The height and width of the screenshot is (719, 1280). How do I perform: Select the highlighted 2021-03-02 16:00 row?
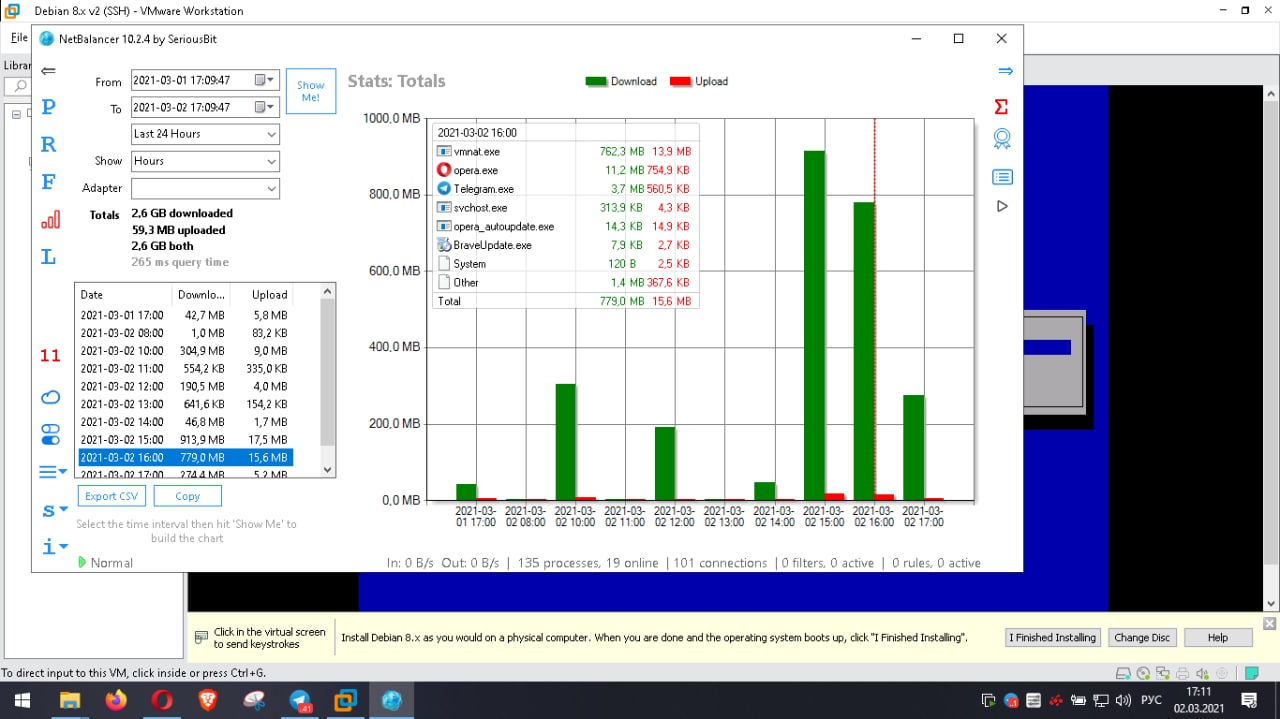click(186, 457)
